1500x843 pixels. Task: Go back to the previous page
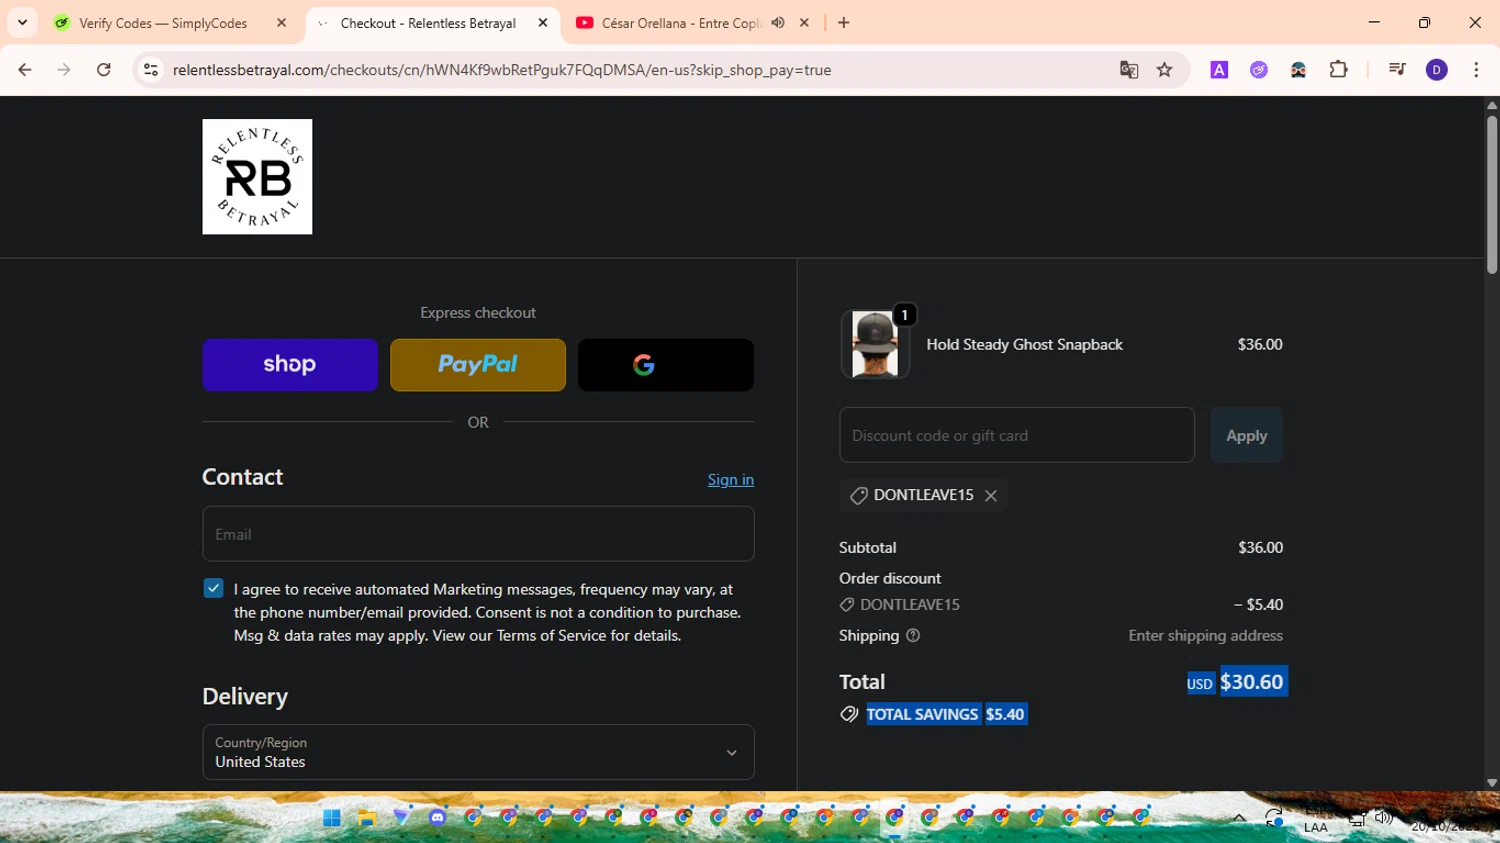pos(25,70)
